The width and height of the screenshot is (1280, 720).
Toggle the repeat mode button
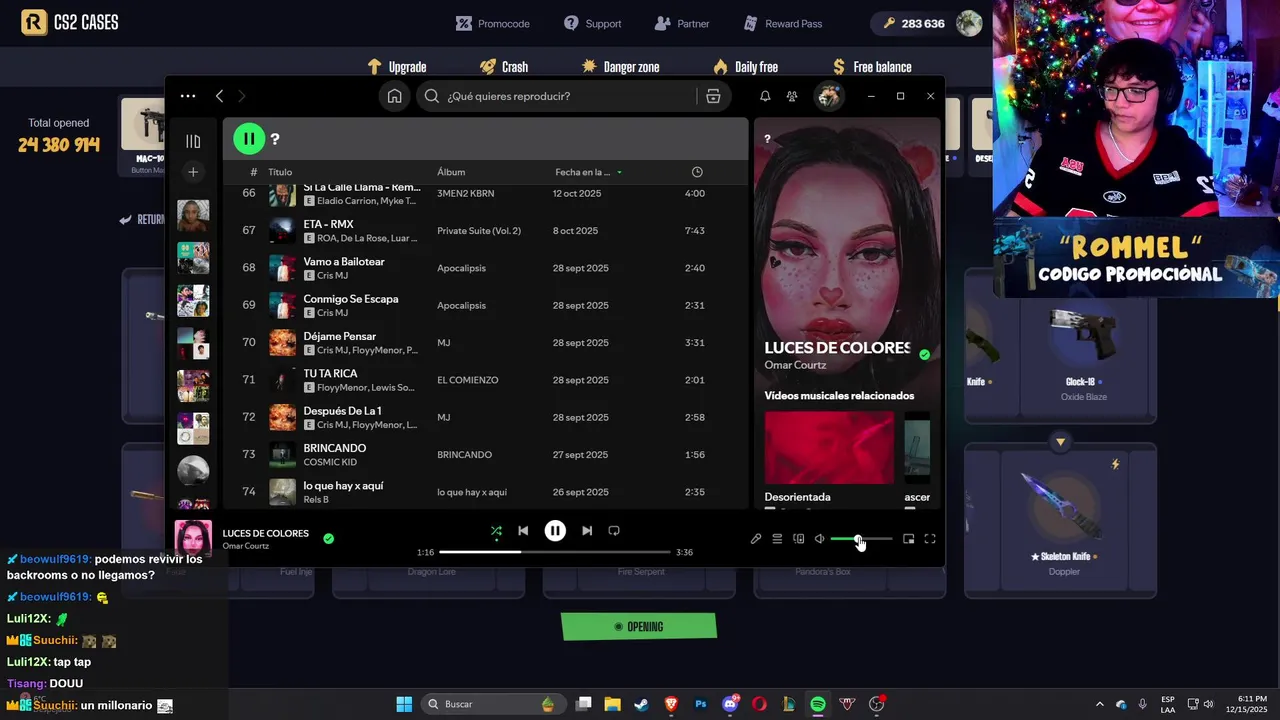click(614, 531)
